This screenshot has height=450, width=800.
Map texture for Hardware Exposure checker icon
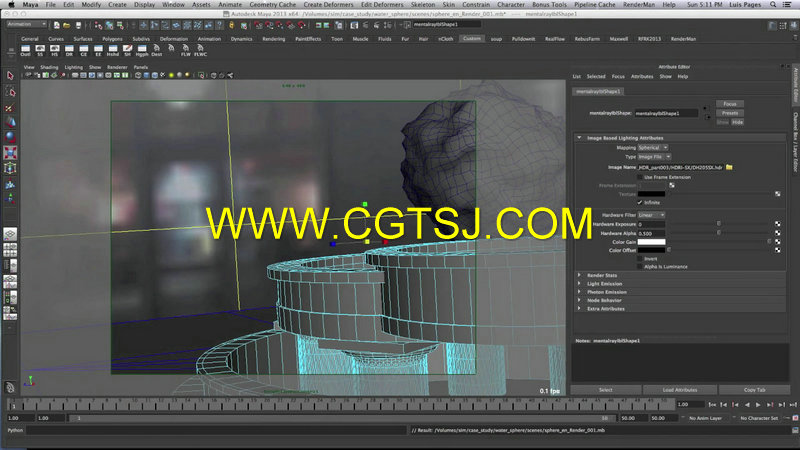click(778, 224)
